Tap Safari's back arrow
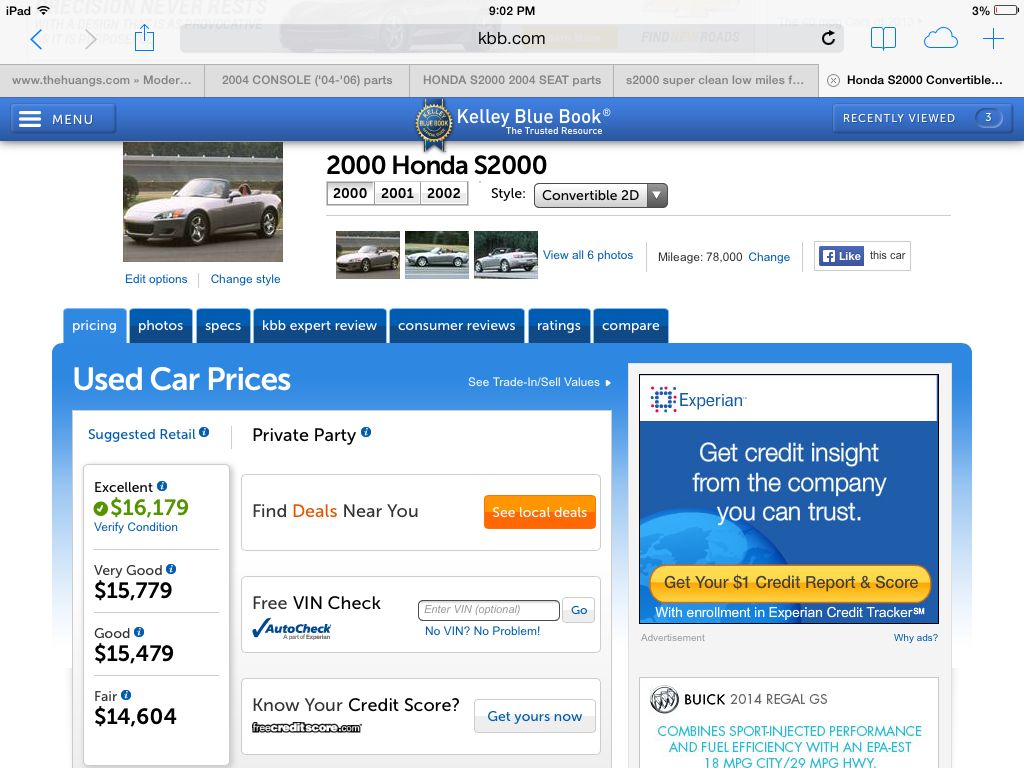Screen dimensions: 1024x768 click(37, 39)
